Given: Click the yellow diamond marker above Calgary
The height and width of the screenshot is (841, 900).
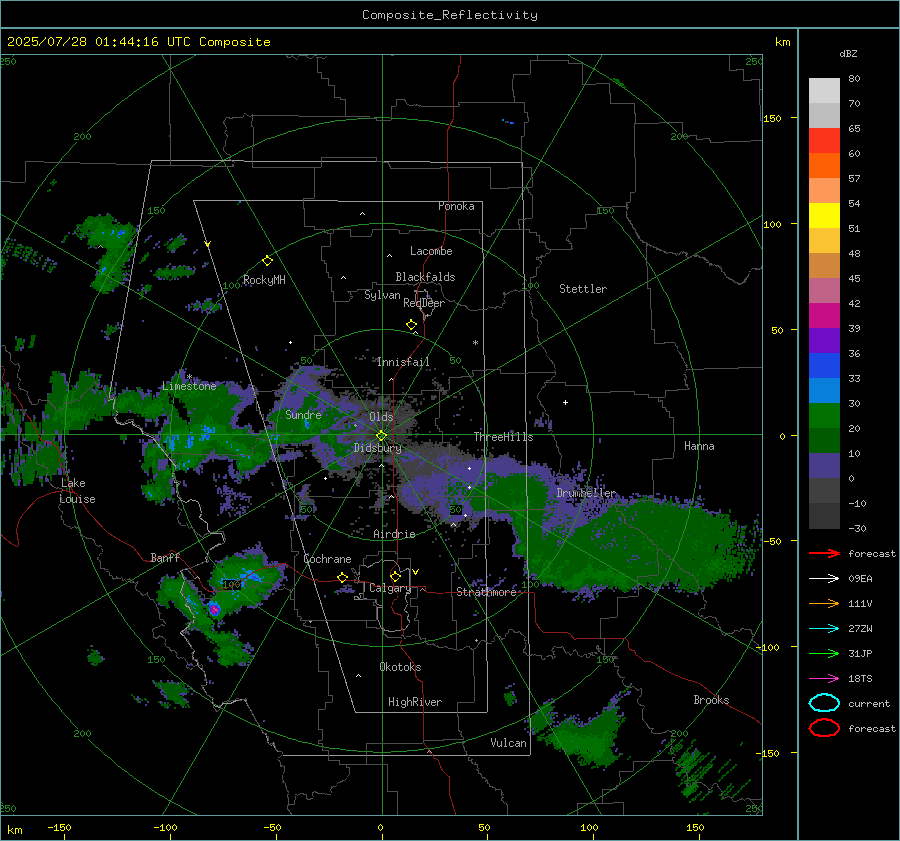Looking at the screenshot, I should point(395,576).
